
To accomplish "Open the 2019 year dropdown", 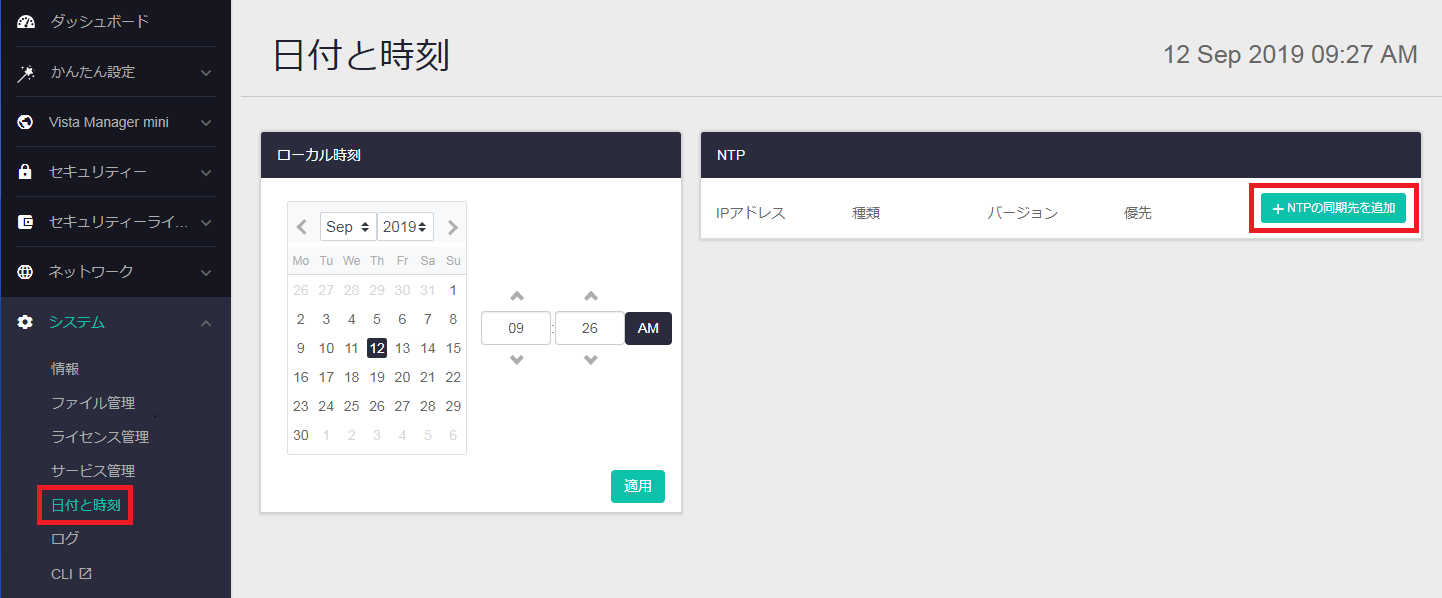I will [405, 227].
